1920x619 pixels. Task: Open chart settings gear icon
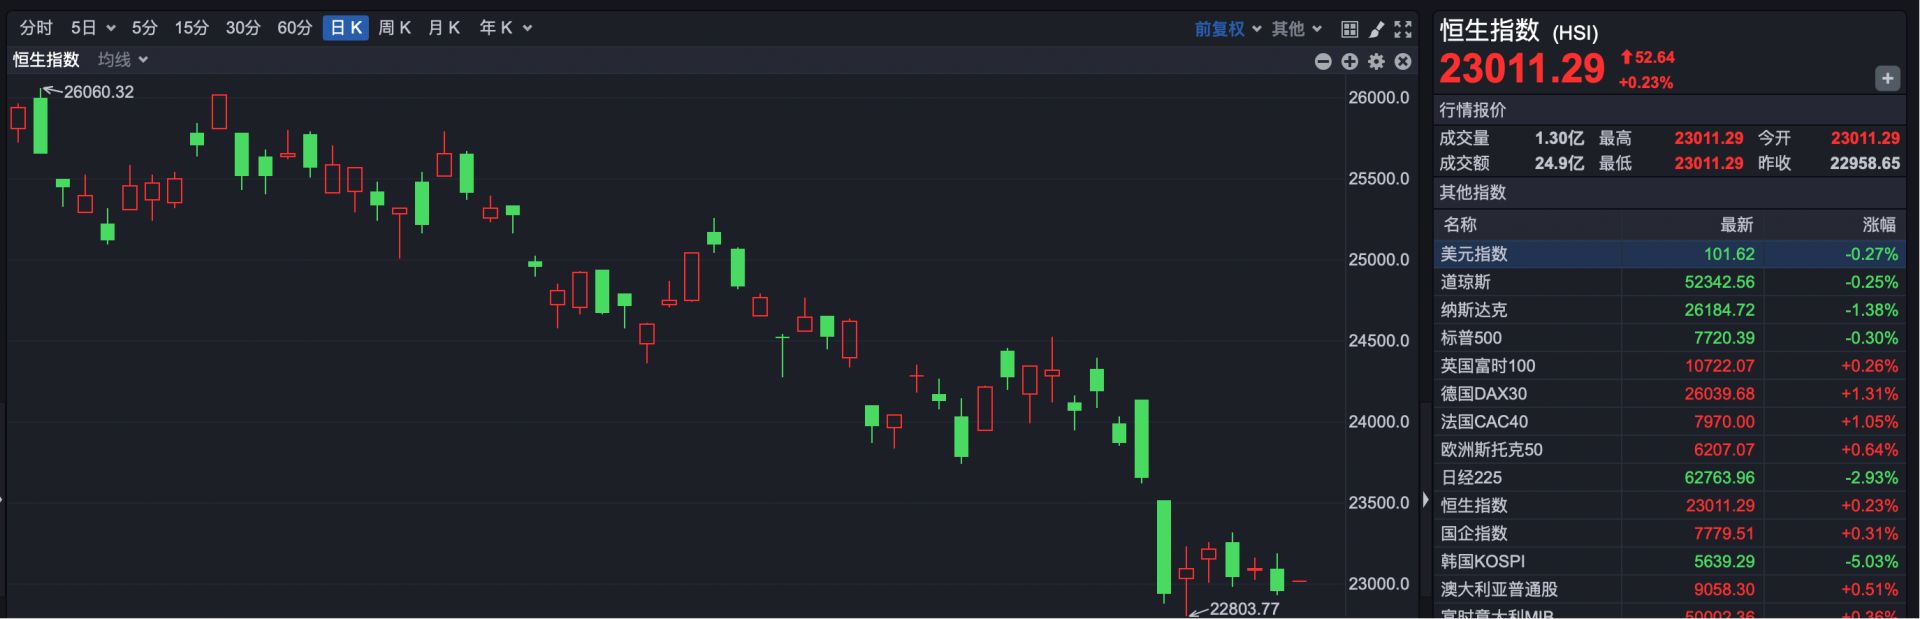click(x=1377, y=62)
